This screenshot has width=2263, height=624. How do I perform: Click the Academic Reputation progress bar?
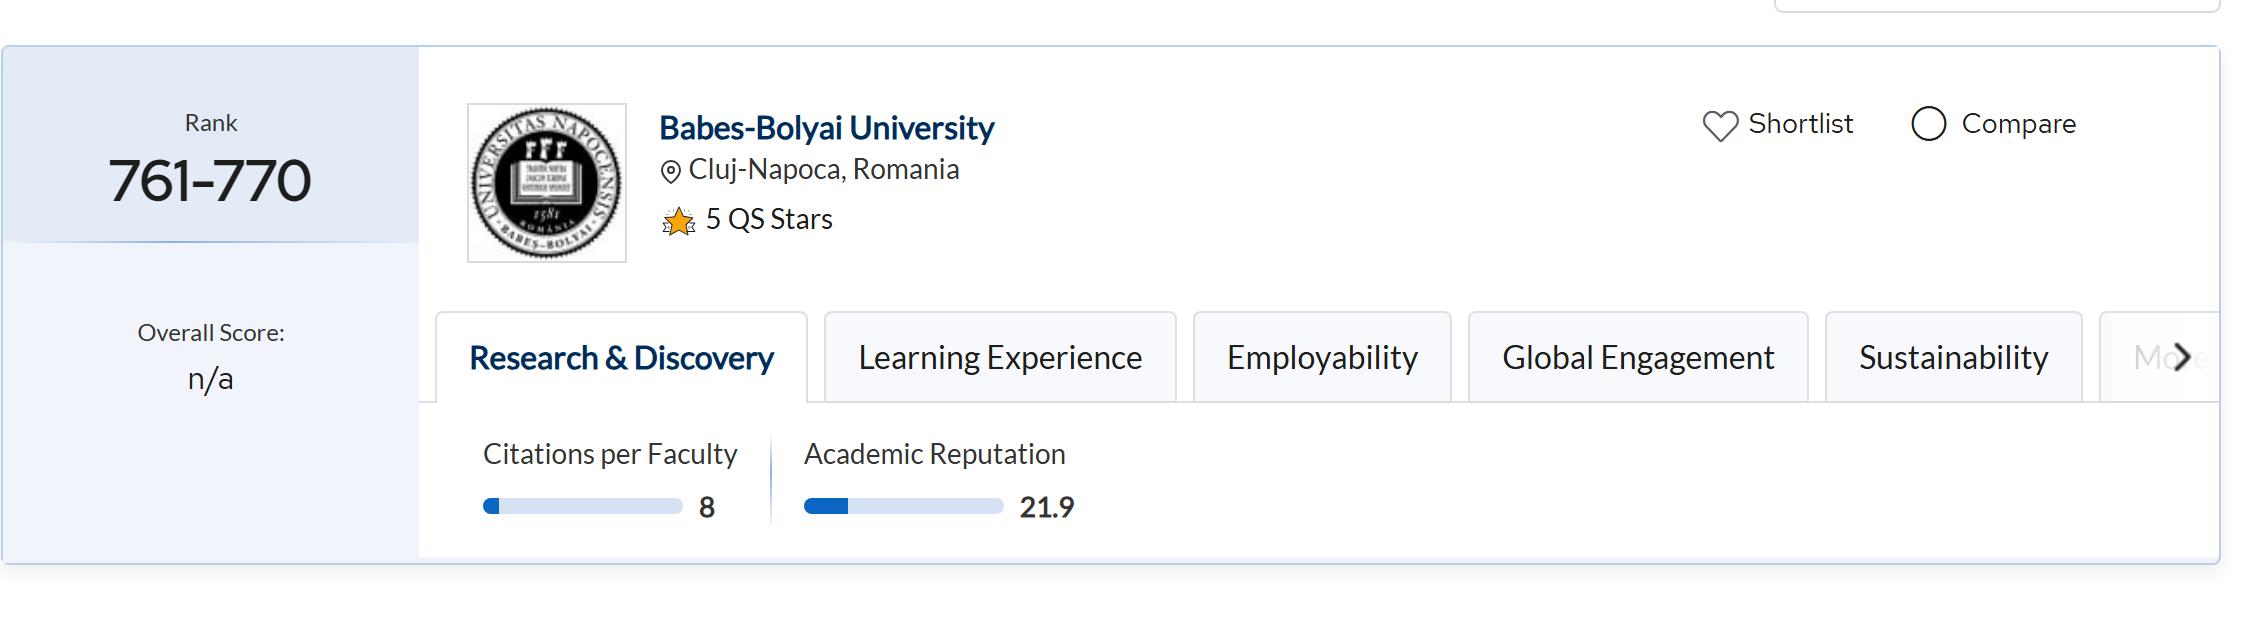pos(903,506)
